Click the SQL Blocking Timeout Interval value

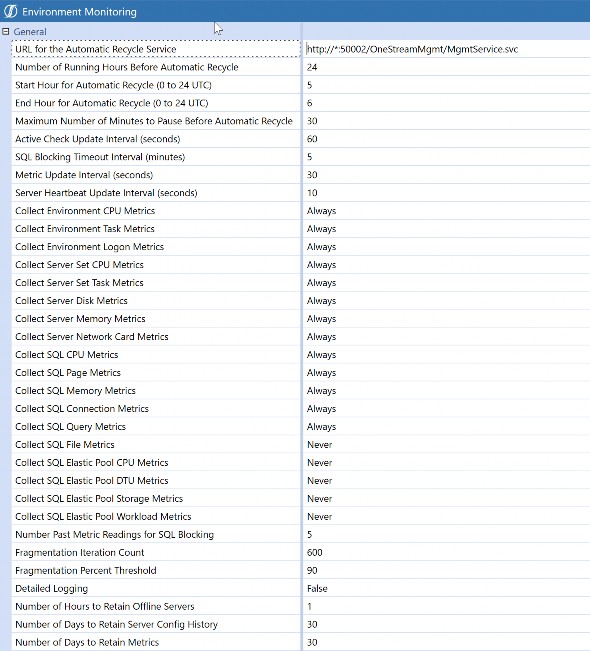pos(446,157)
